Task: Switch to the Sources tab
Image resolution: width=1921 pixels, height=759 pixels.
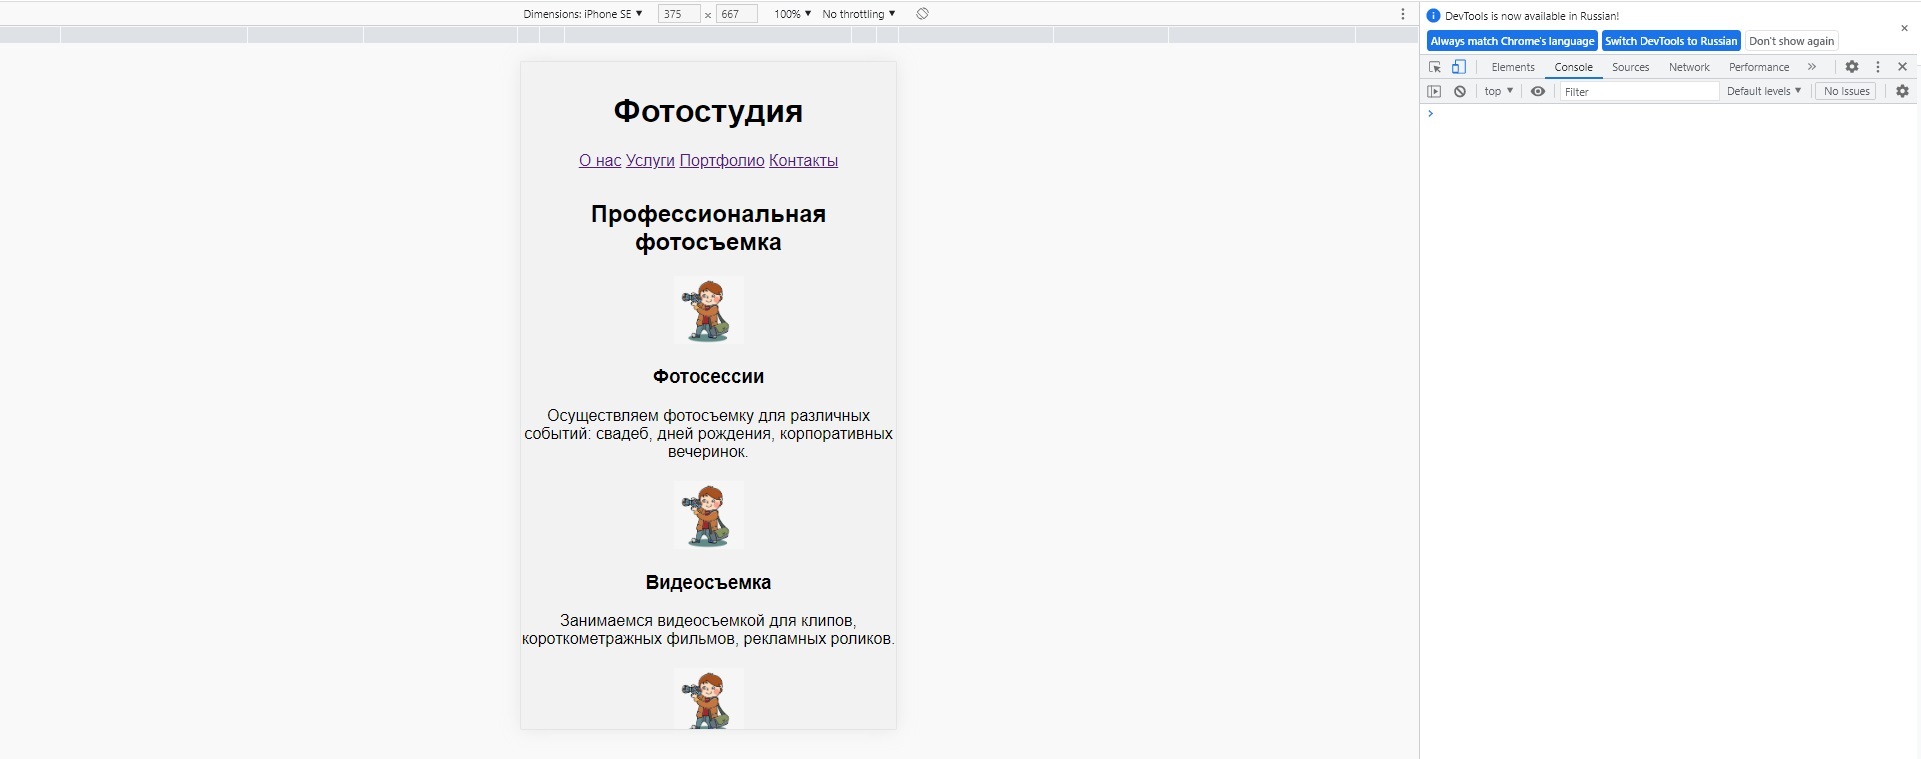Action: click(x=1630, y=67)
